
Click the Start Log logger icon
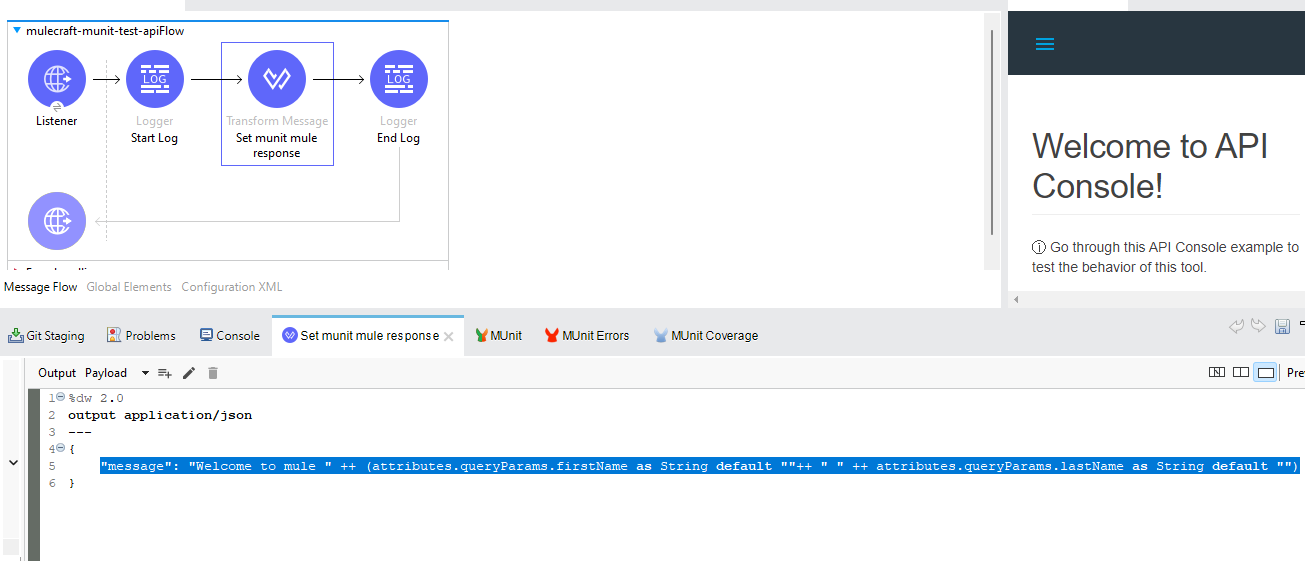[x=155, y=79]
